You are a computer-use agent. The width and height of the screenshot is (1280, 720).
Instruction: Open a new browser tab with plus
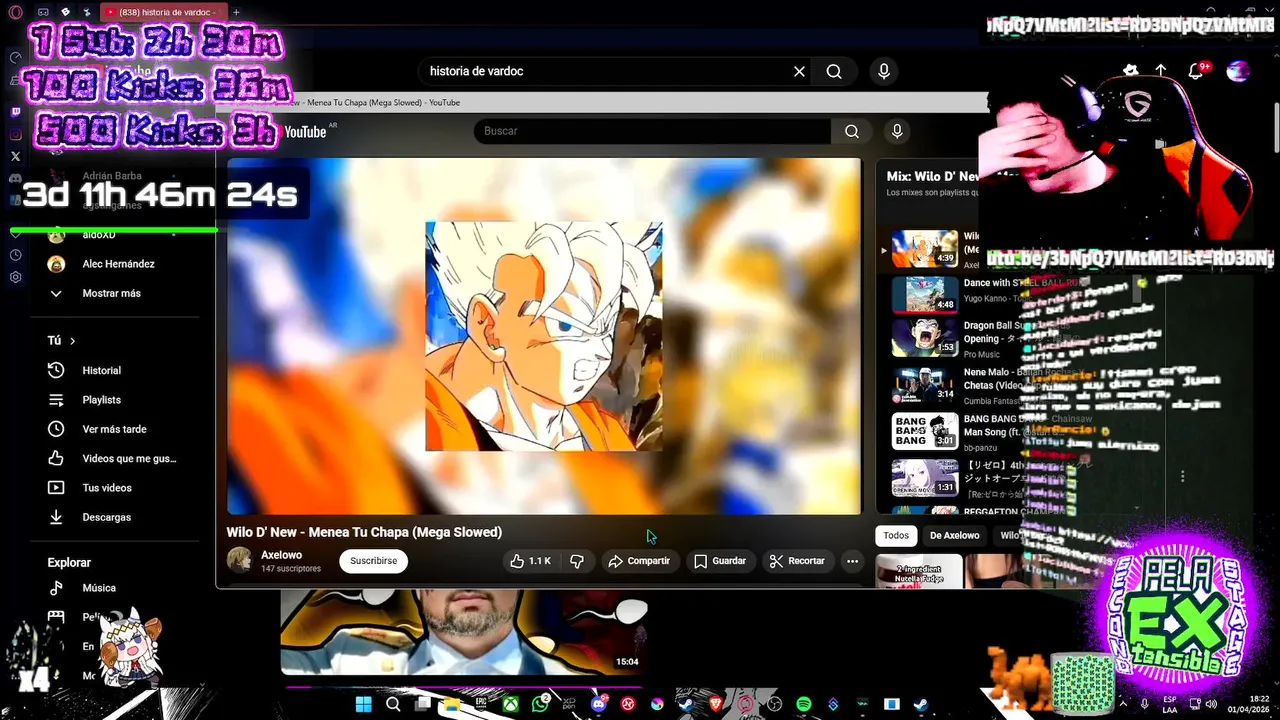point(236,12)
